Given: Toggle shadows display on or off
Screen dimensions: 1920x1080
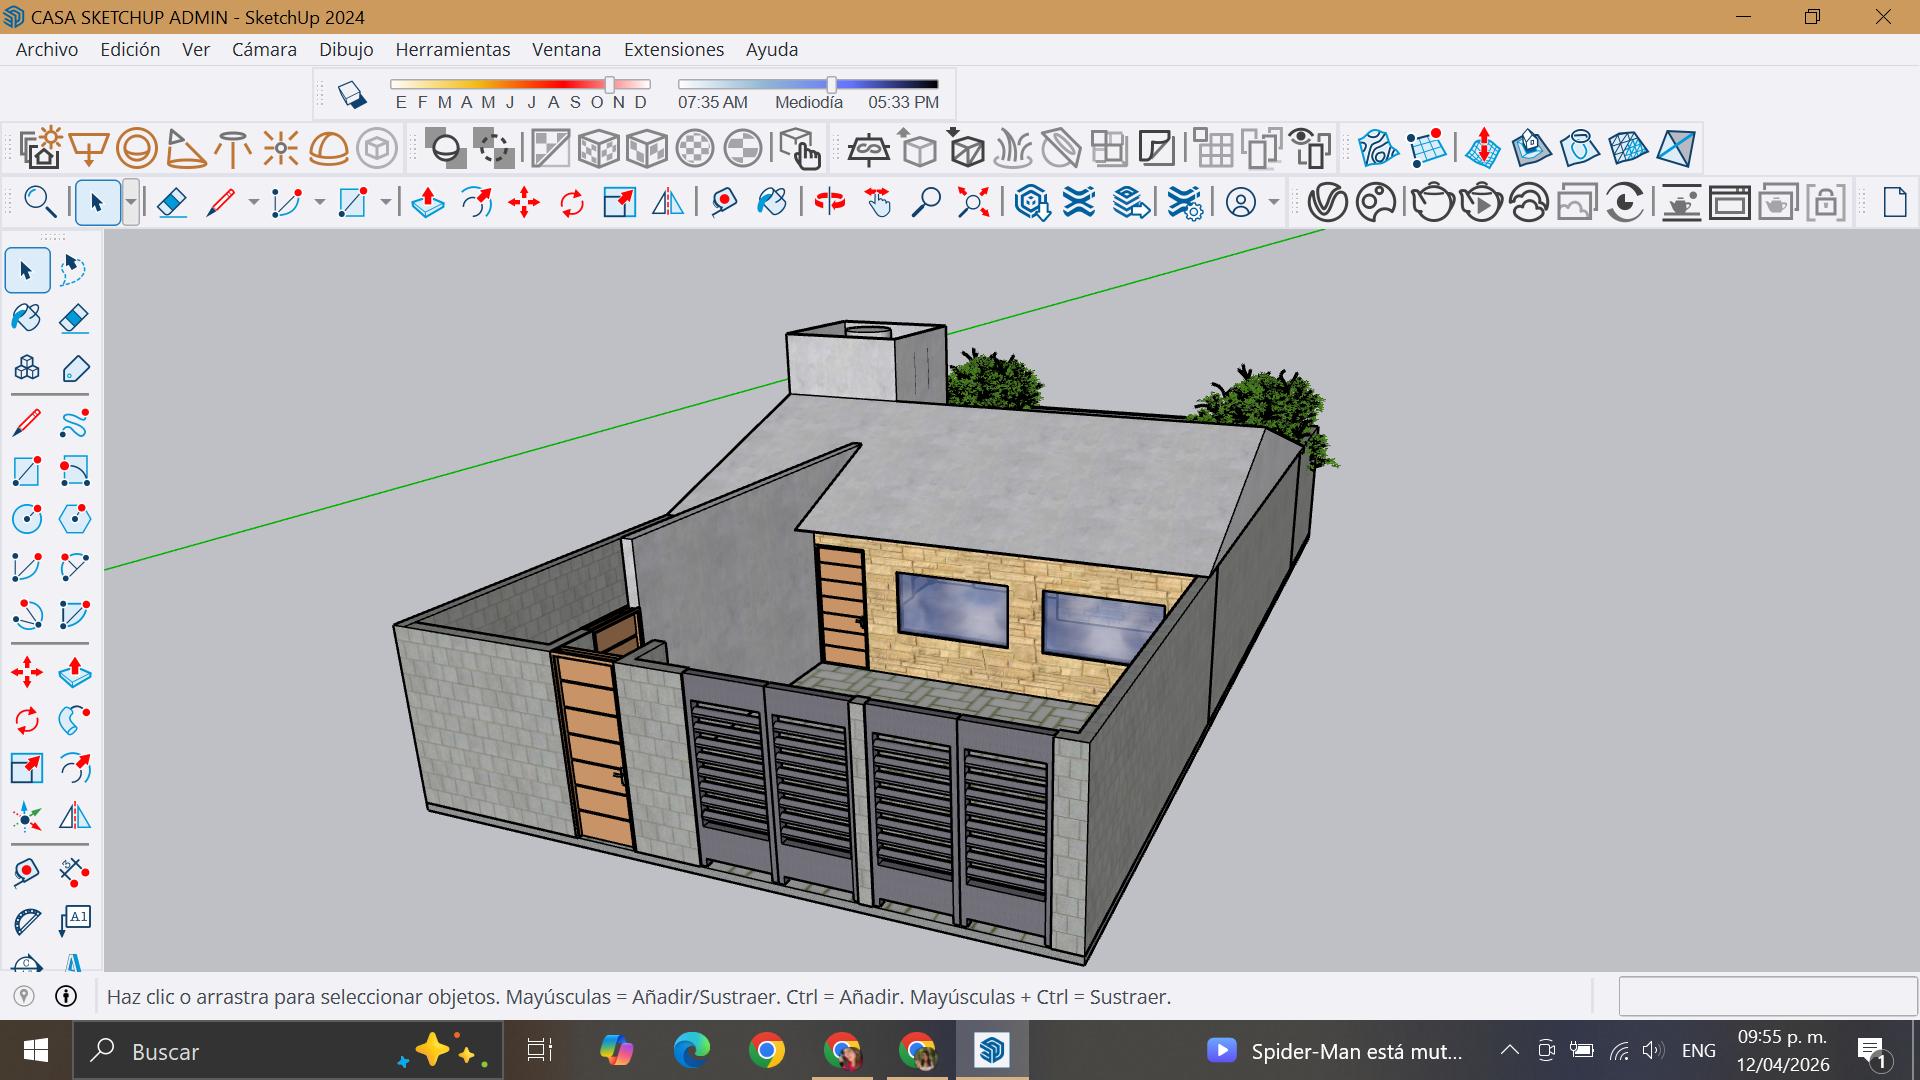Looking at the screenshot, I should pyautogui.click(x=351, y=95).
